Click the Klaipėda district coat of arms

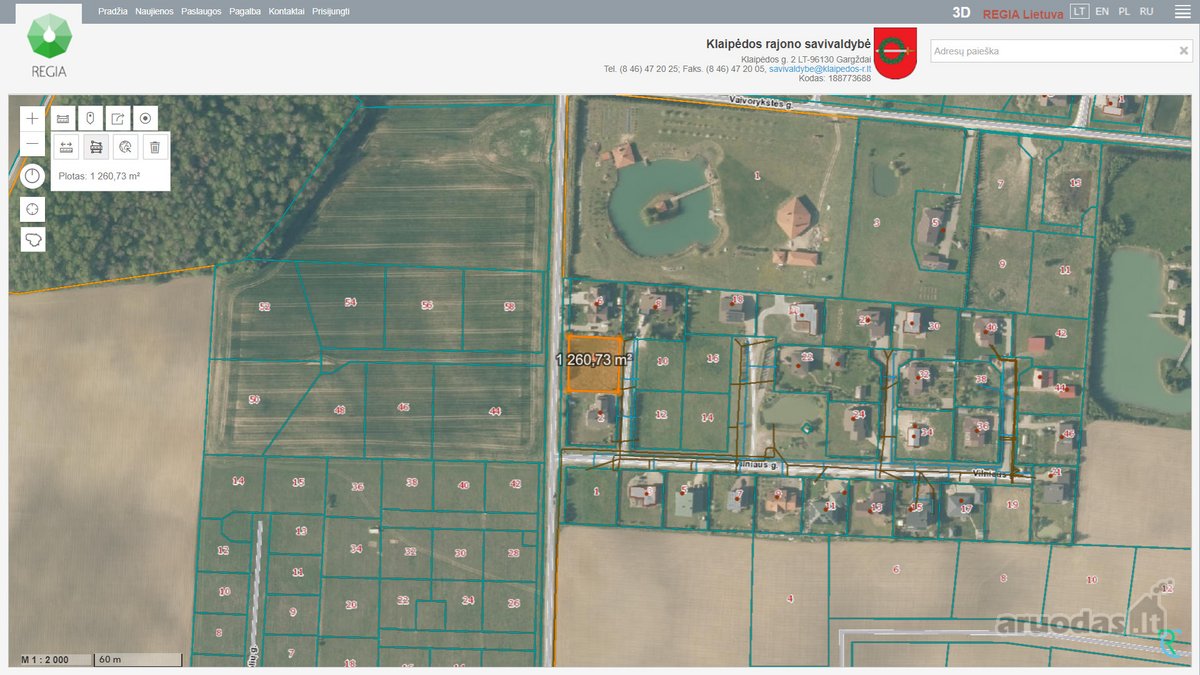[x=896, y=53]
